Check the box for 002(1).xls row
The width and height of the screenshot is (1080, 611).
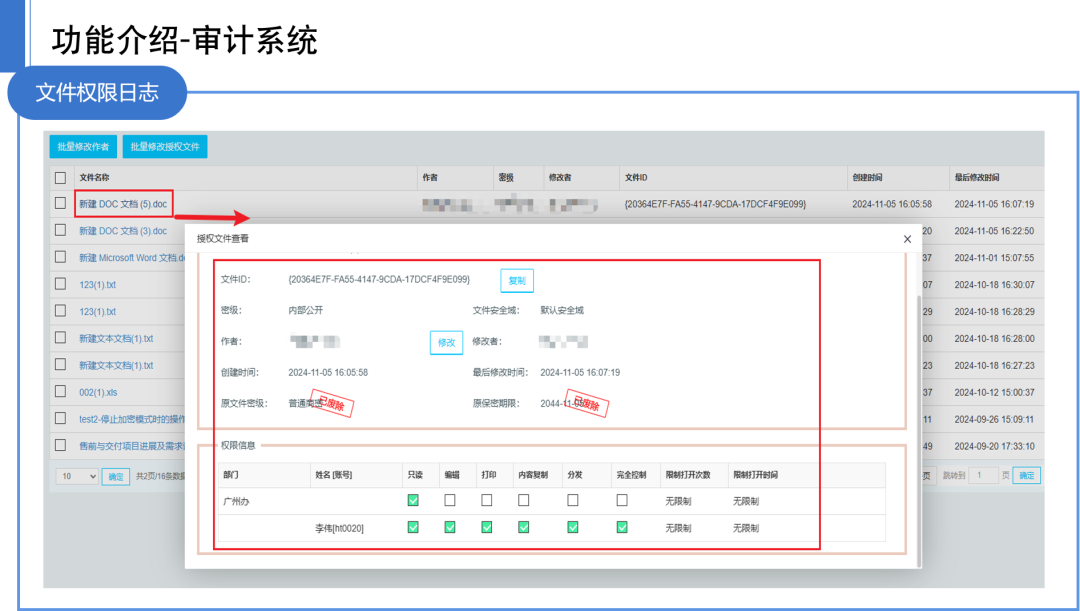pos(61,391)
